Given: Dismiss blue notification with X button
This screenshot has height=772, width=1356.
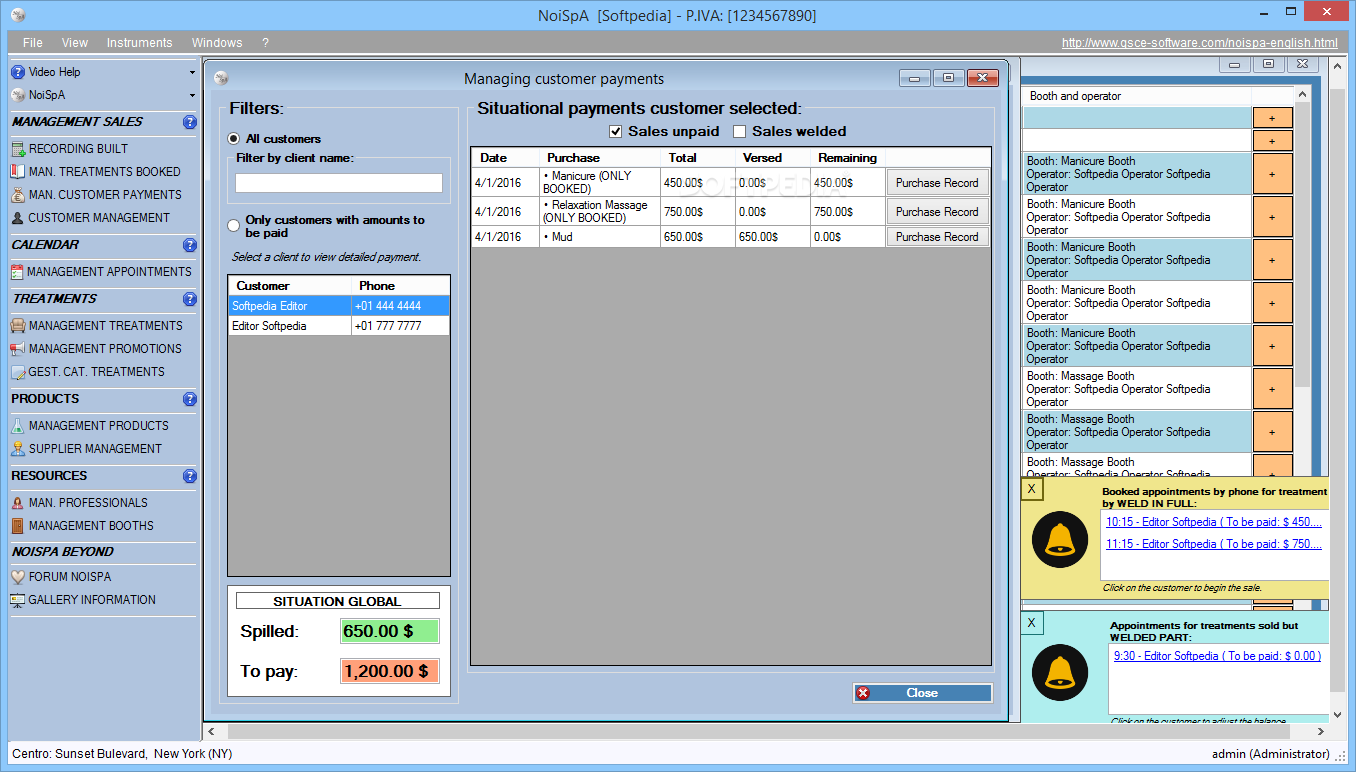Looking at the screenshot, I should 1031,623.
